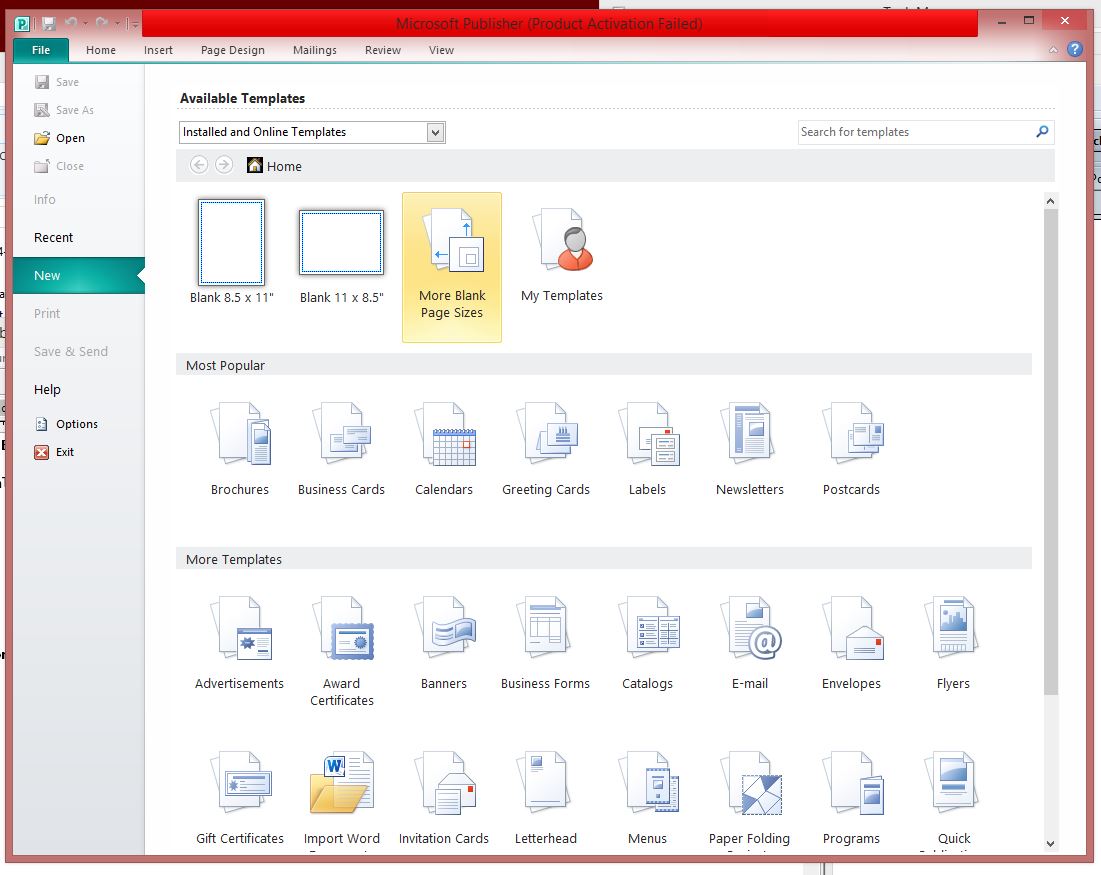
Task: Select Recent in the backstage sidebar
Action: click(53, 237)
